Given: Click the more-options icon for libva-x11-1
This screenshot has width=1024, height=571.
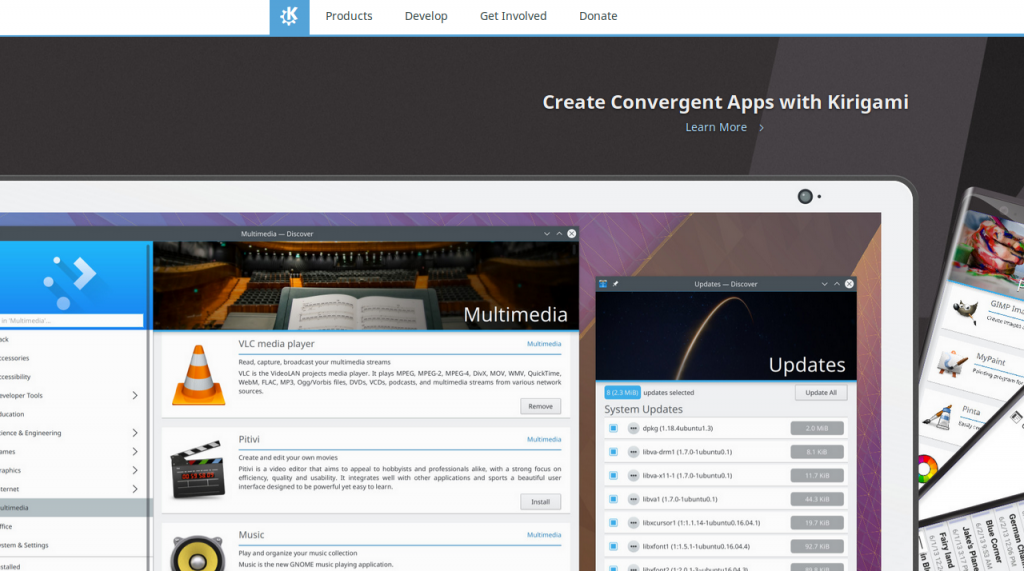Looking at the screenshot, I should 633,476.
